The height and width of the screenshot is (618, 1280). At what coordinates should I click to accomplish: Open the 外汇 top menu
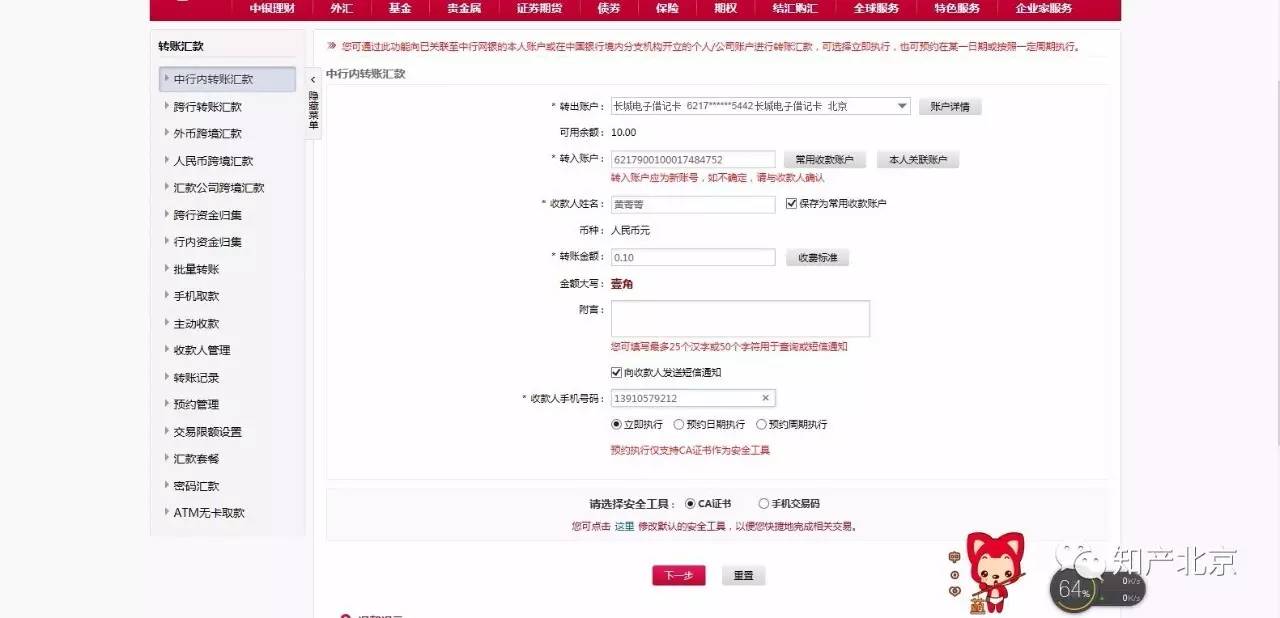coord(341,8)
